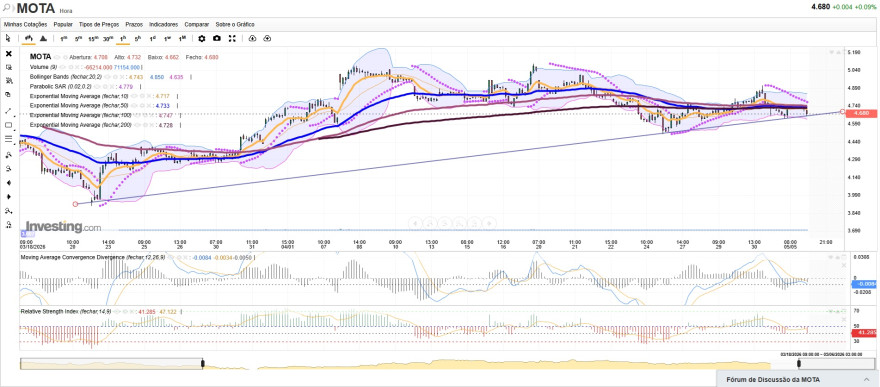Image resolution: width=880 pixels, height=387 pixels.
Task: Select the trend line drawing tool
Action: point(8,111)
